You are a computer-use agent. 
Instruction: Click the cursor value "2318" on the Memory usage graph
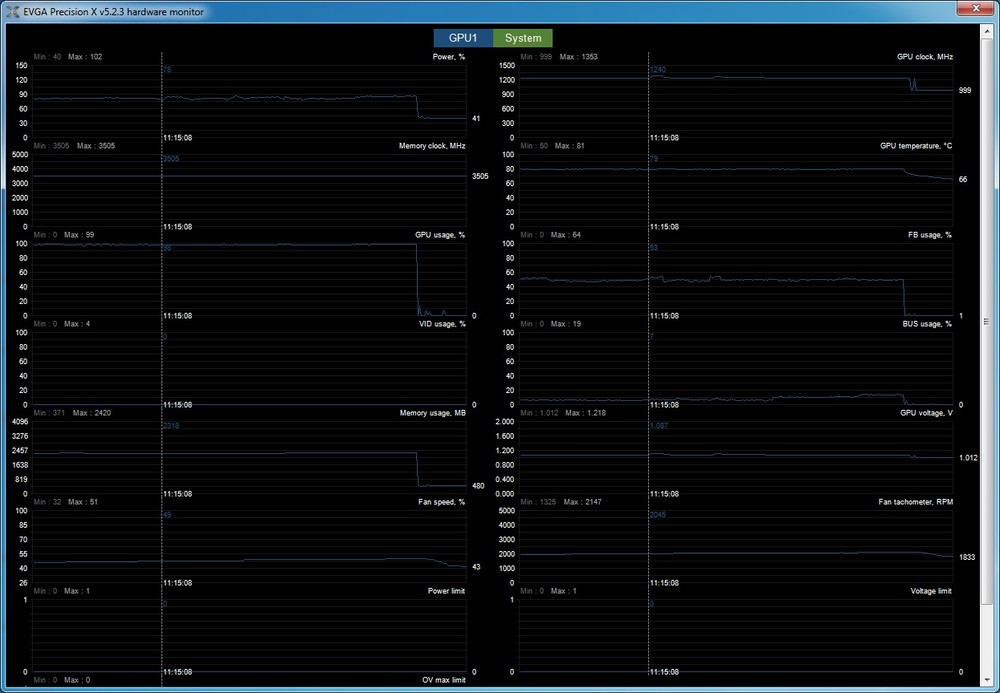click(x=171, y=426)
